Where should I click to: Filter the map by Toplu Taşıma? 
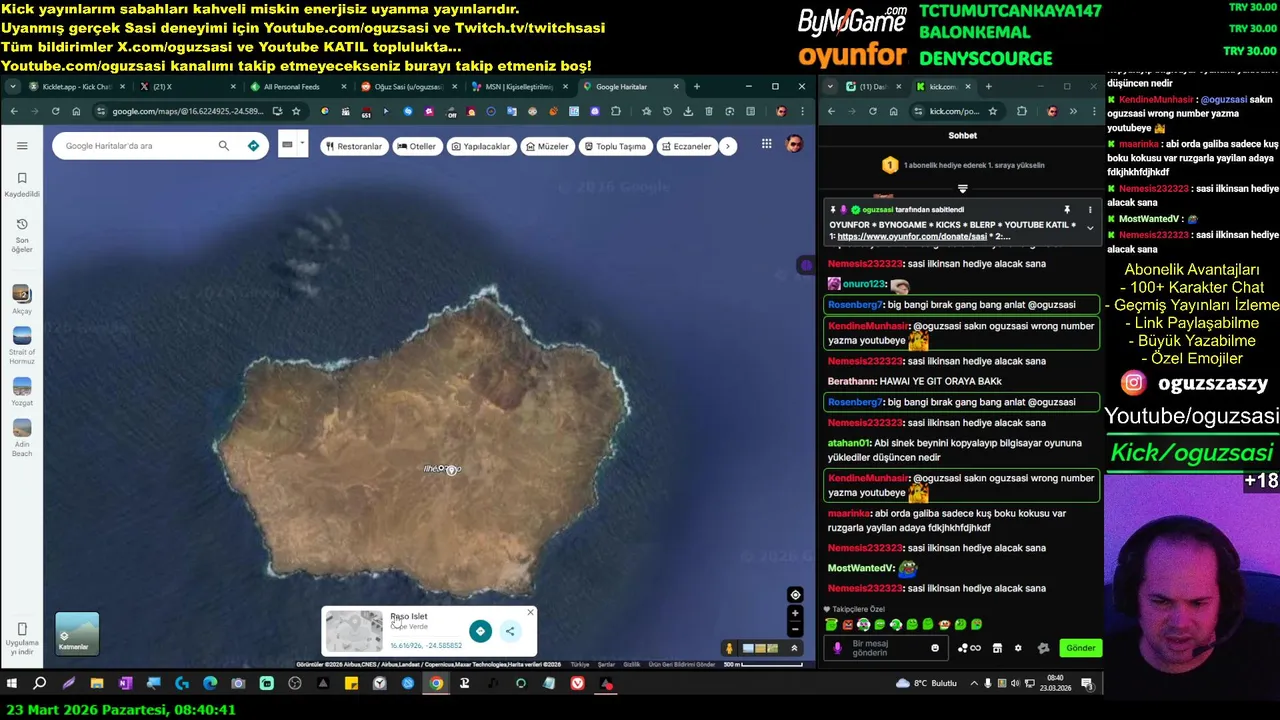(615, 146)
